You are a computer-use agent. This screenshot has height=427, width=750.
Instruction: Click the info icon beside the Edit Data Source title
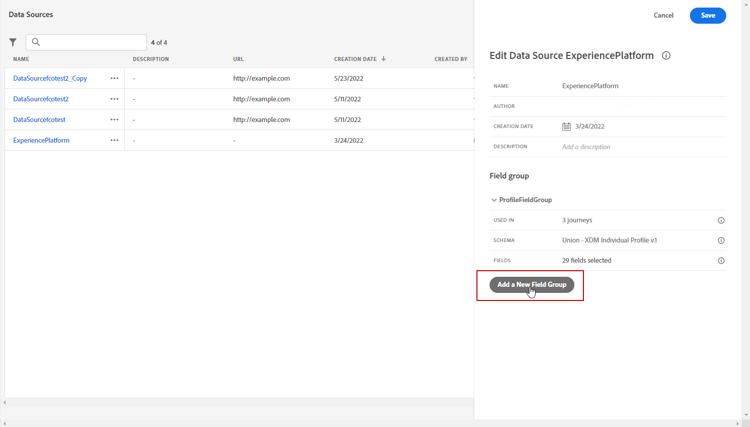pyautogui.click(x=666, y=56)
